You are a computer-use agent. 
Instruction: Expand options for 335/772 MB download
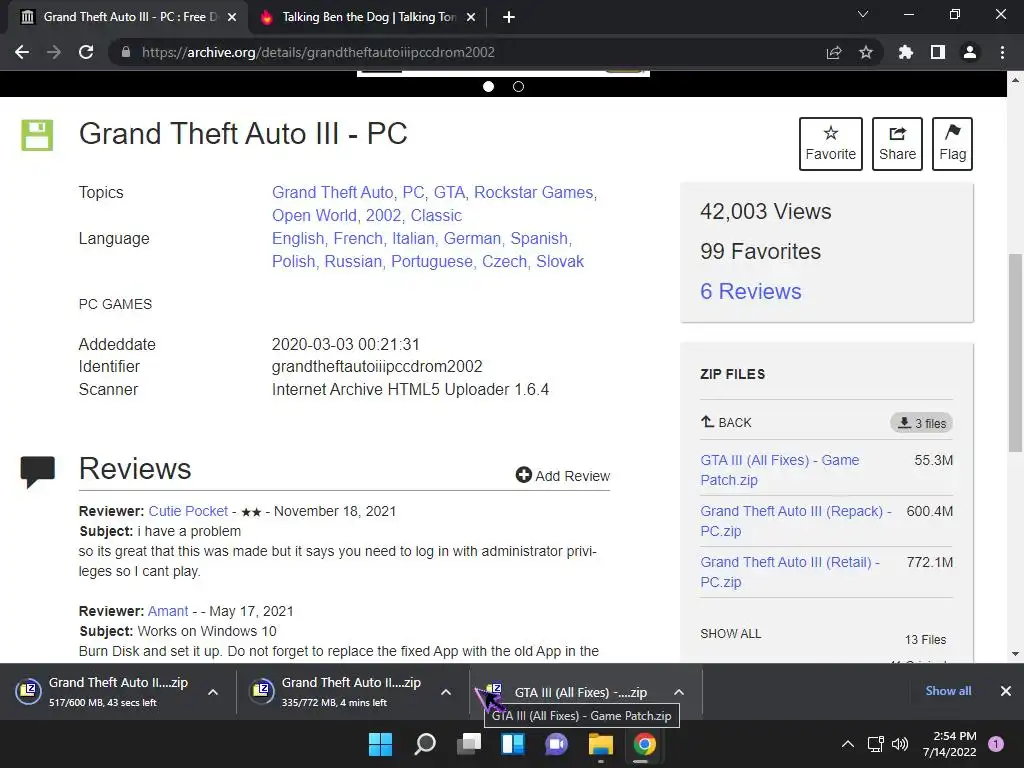pyautogui.click(x=446, y=692)
